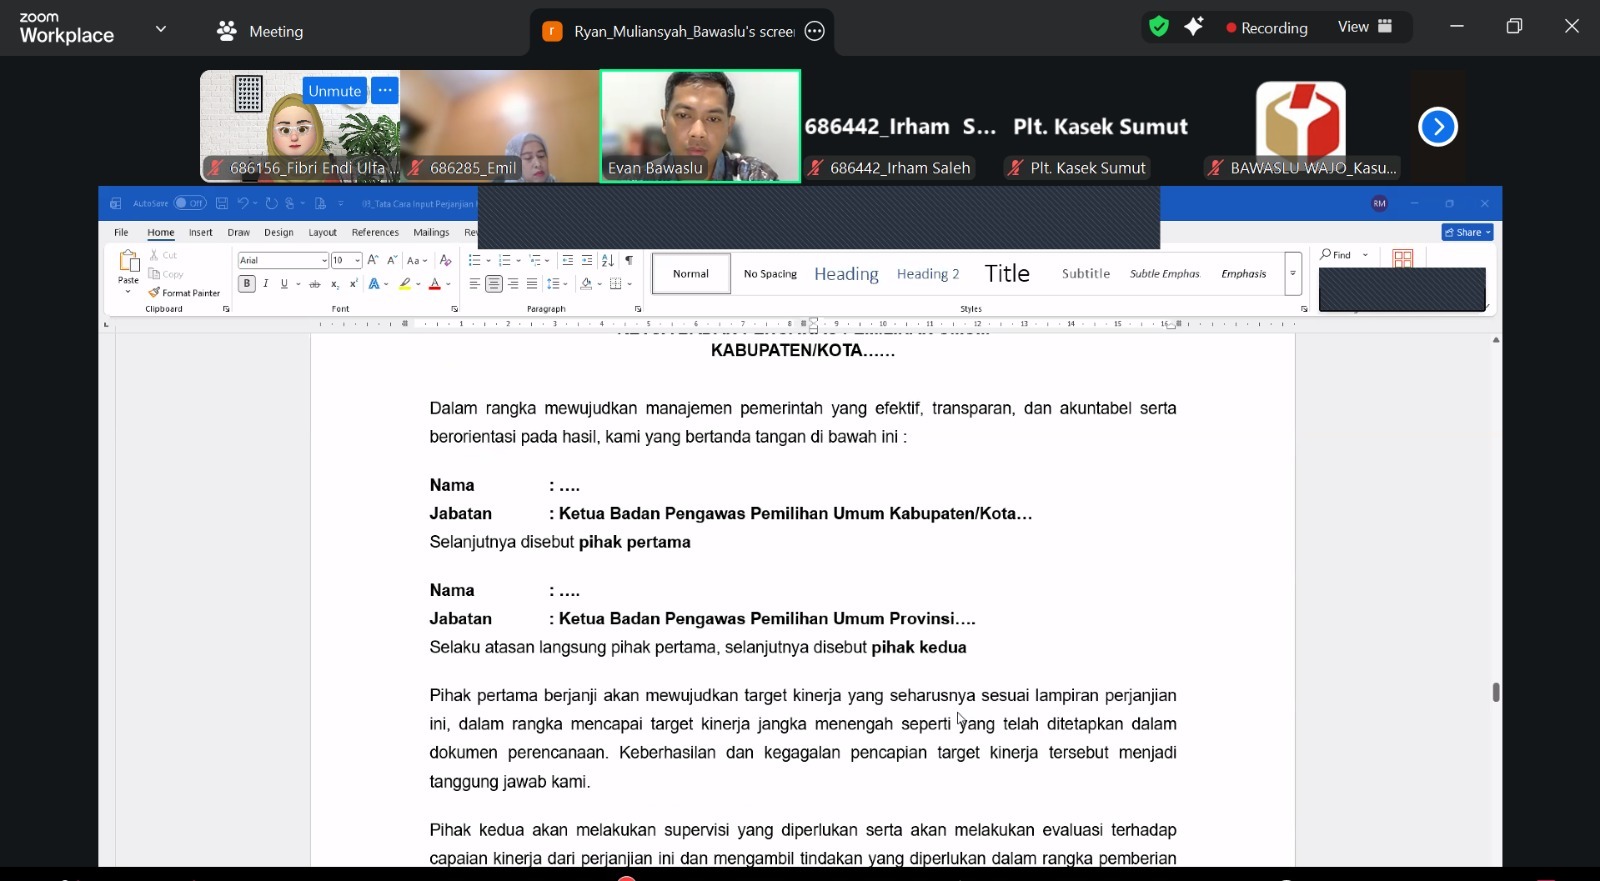This screenshot has height=881, width=1600.
Task: Toggle the AutoSave switch in Word
Action: [x=189, y=203]
